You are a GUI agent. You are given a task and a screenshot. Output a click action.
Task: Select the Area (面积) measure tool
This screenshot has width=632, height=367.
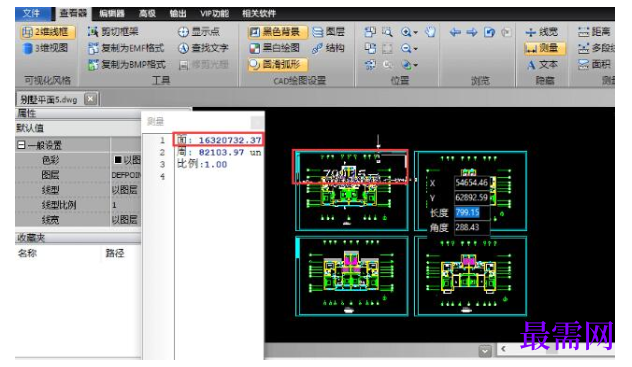[594, 64]
